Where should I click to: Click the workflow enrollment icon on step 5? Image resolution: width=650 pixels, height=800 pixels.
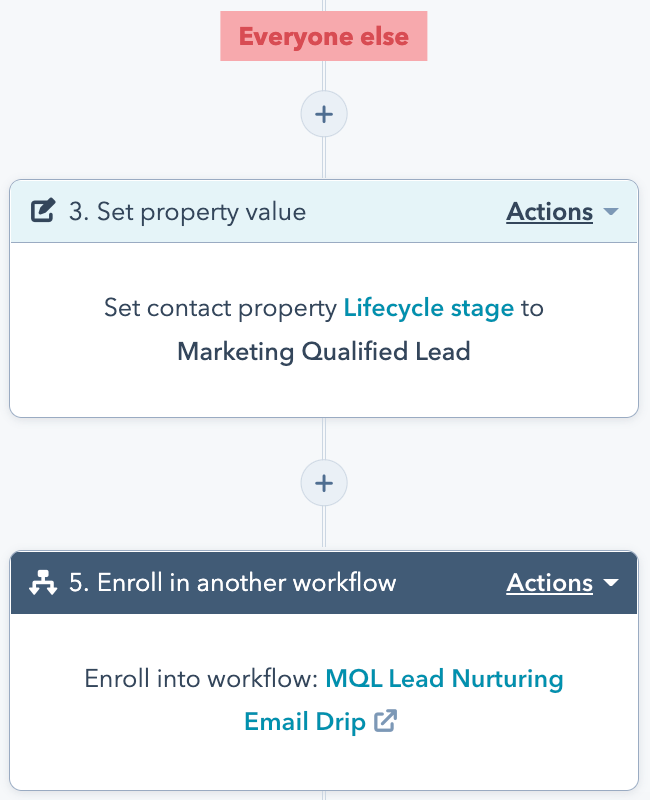43,583
